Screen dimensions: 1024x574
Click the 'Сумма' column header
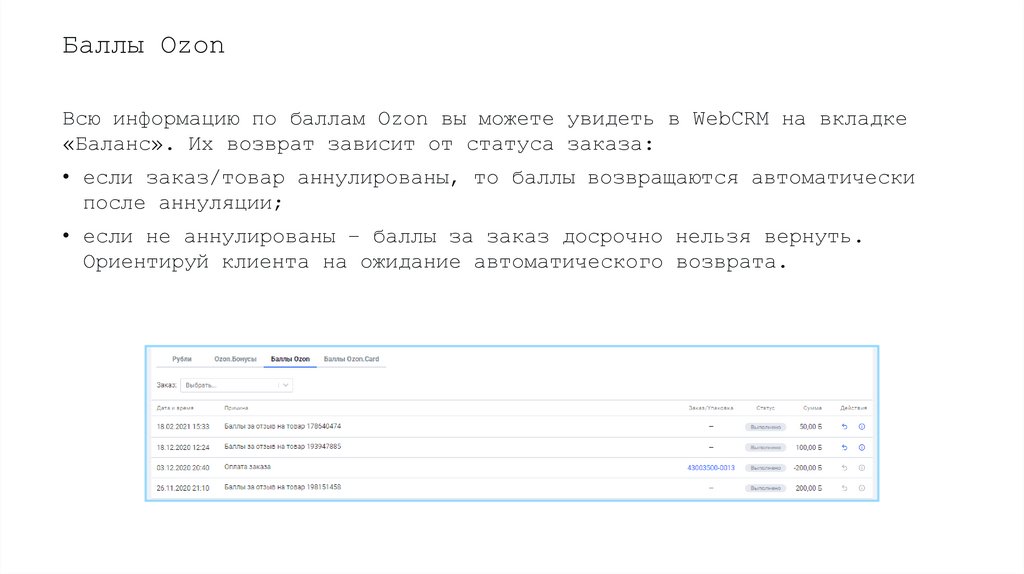point(812,408)
